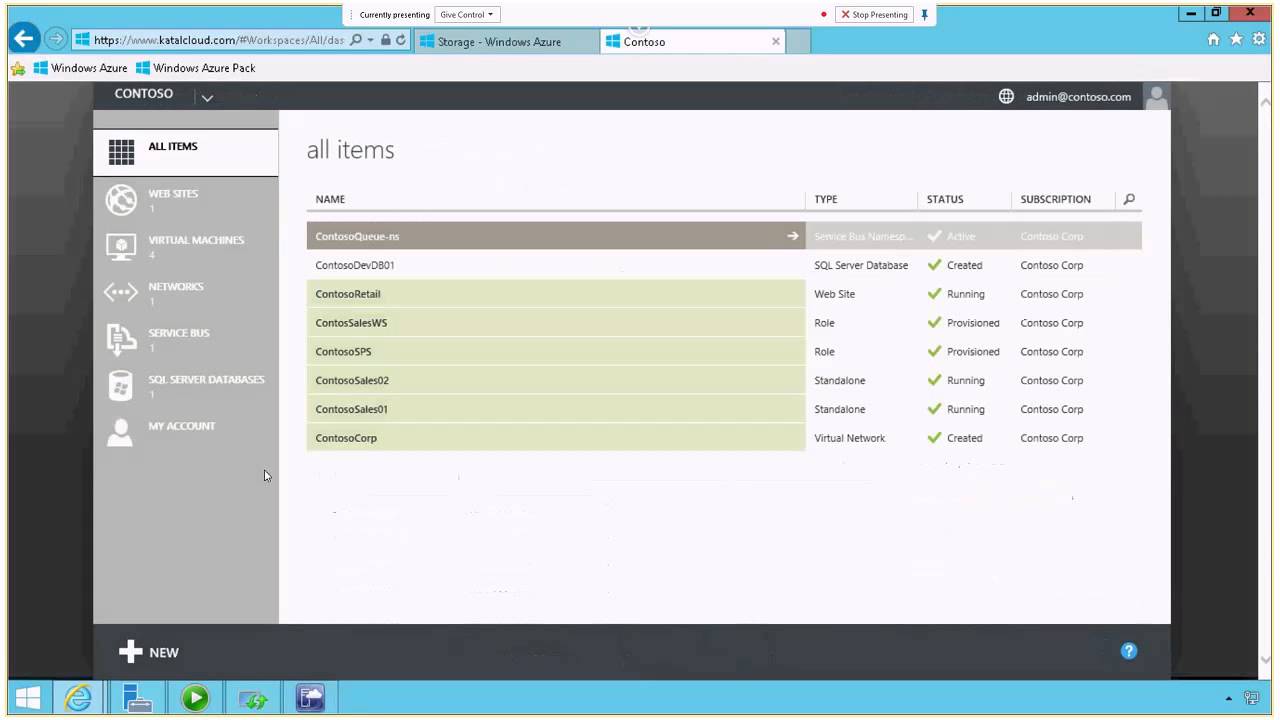Click the pin icon in presenting bar

click(924, 14)
